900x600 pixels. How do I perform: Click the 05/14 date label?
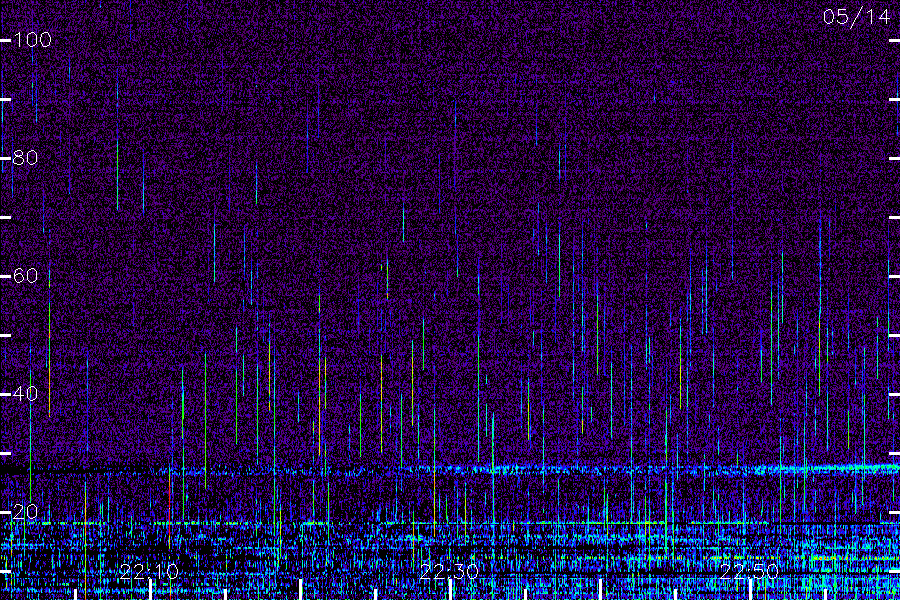pyautogui.click(x=856, y=17)
